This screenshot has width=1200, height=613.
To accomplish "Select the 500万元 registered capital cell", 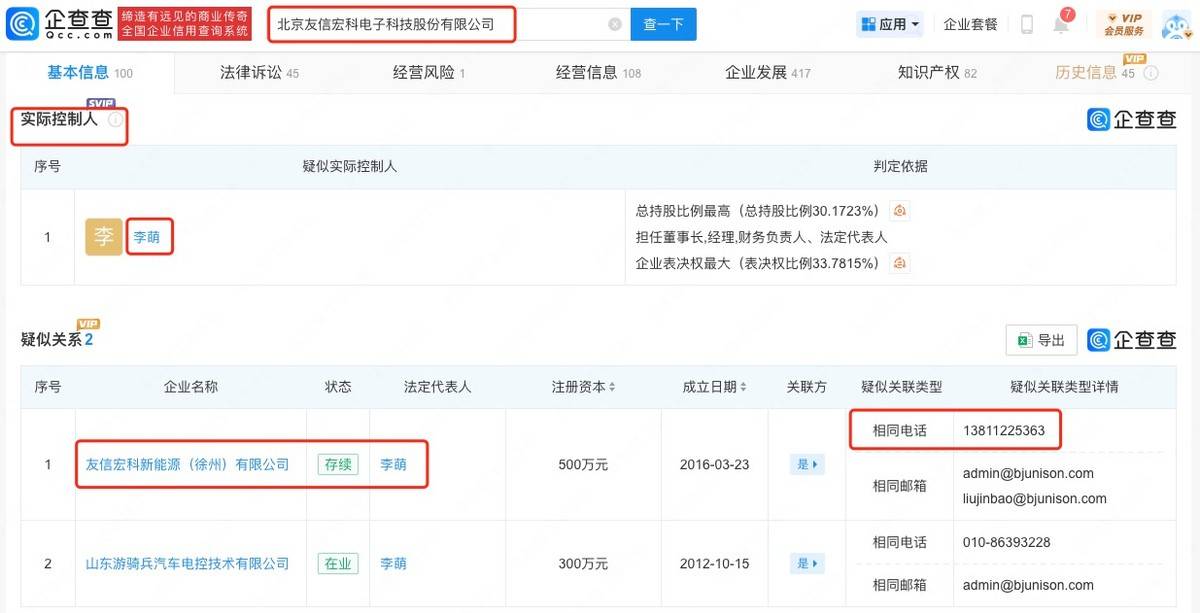I will point(583,465).
